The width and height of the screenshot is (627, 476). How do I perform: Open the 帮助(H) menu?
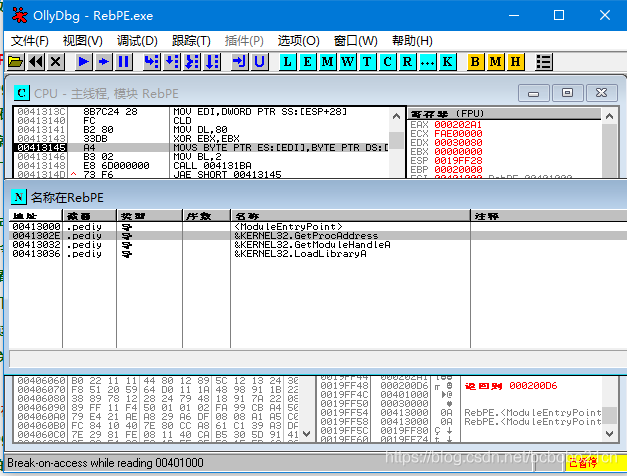pyautogui.click(x=412, y=41)
